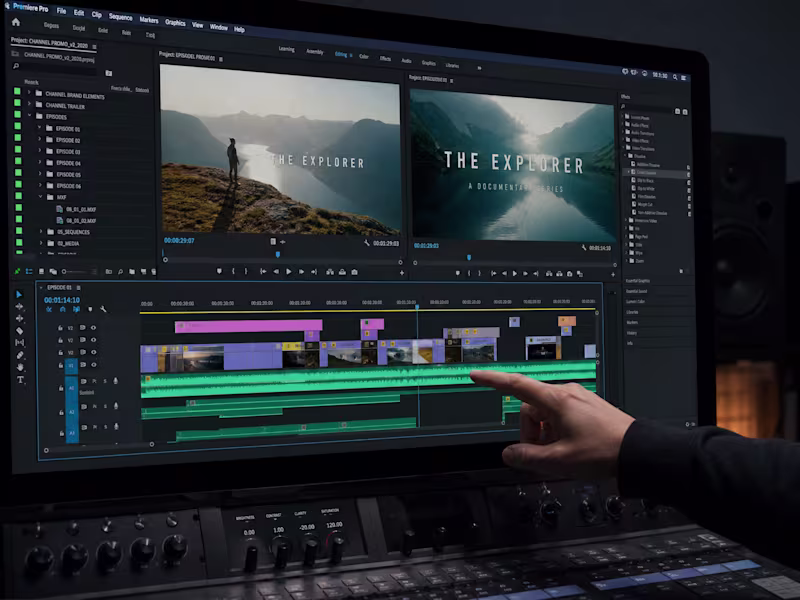Solo audio track A1
This screenshot has height=600, width=800.
coord(105,381)
